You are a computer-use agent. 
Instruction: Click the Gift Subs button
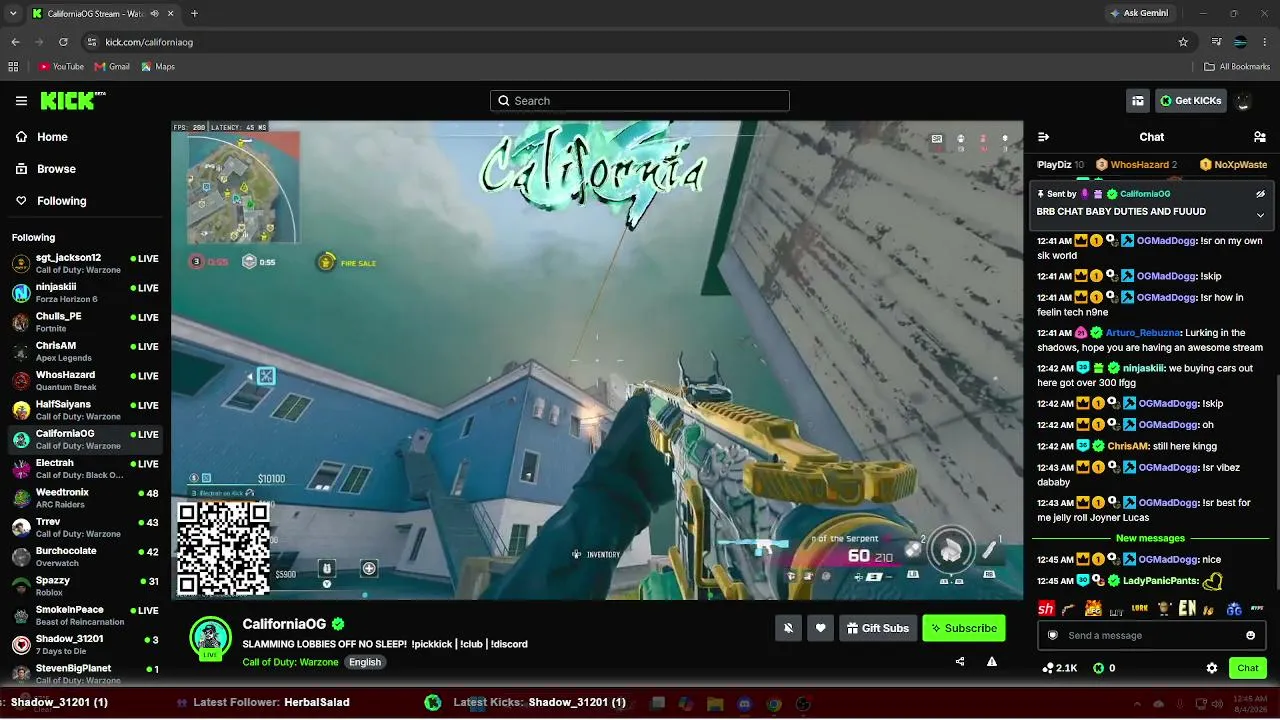pos(878,628)
